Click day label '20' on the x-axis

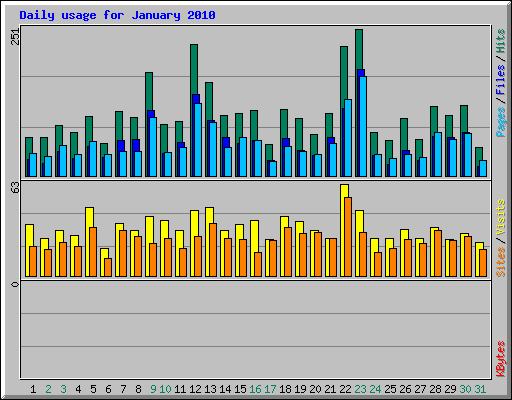pyautogui.click(x=315, y=389)
